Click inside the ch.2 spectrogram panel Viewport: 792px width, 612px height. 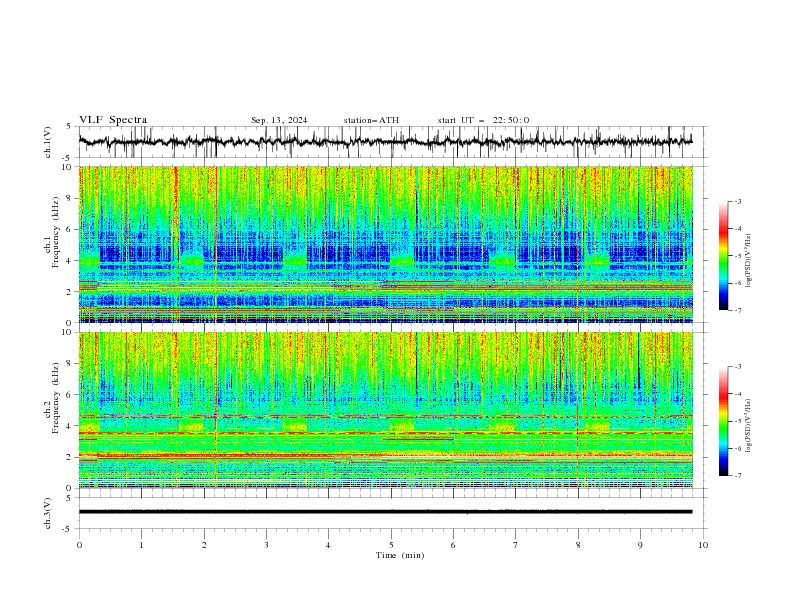pos(385,410)
